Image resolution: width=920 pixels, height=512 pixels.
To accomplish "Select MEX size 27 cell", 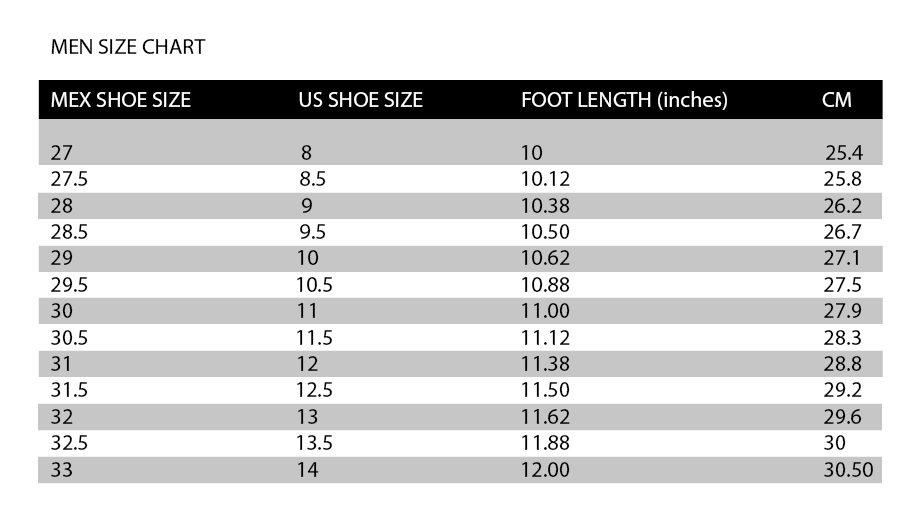I will [x=62, y=154].
